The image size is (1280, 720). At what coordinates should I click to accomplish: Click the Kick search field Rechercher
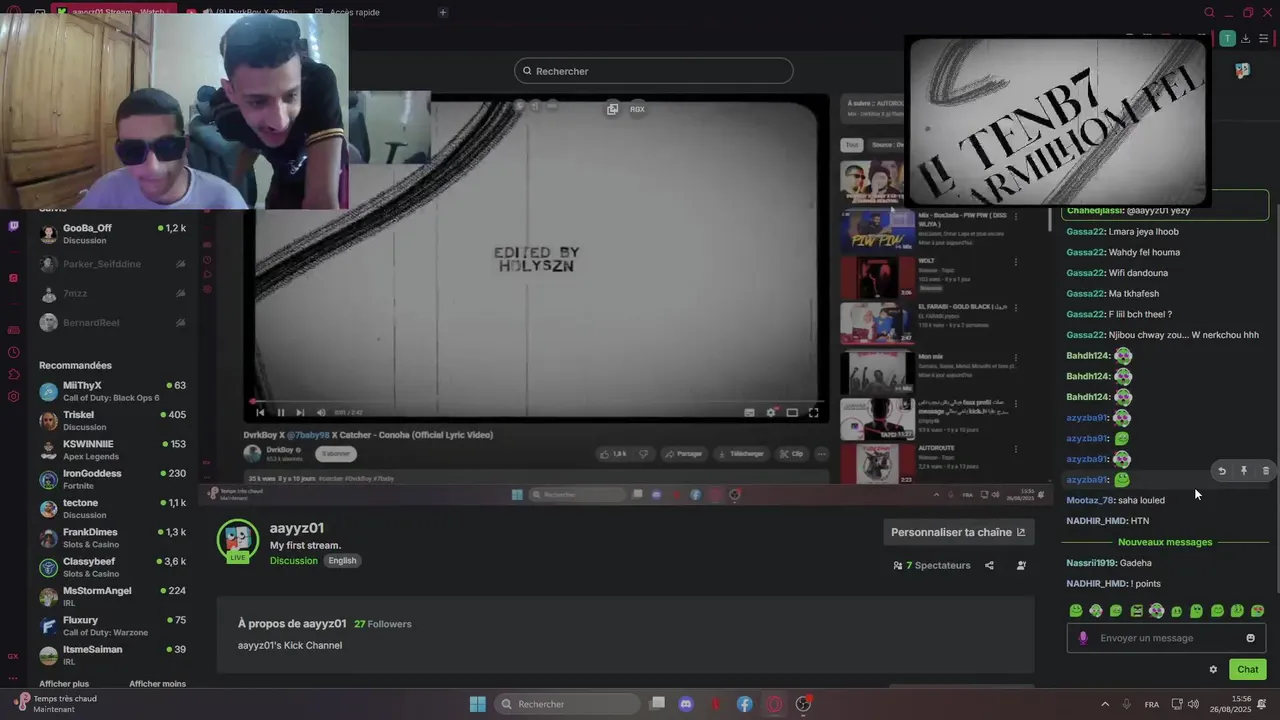click(654, 71)
